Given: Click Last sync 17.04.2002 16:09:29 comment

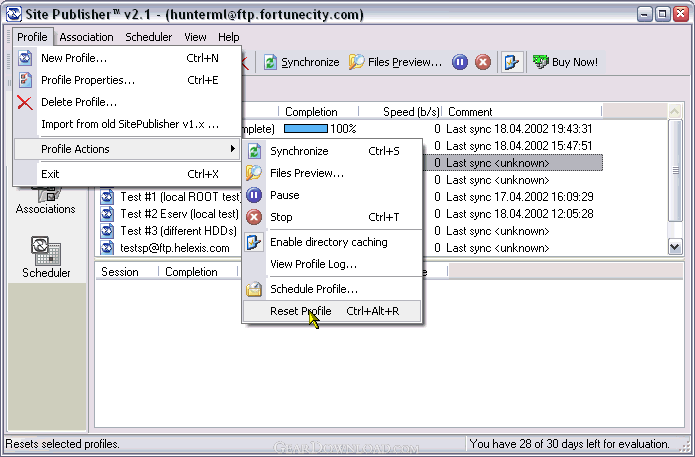Looking at the screenshot, I should click(519, 197).
